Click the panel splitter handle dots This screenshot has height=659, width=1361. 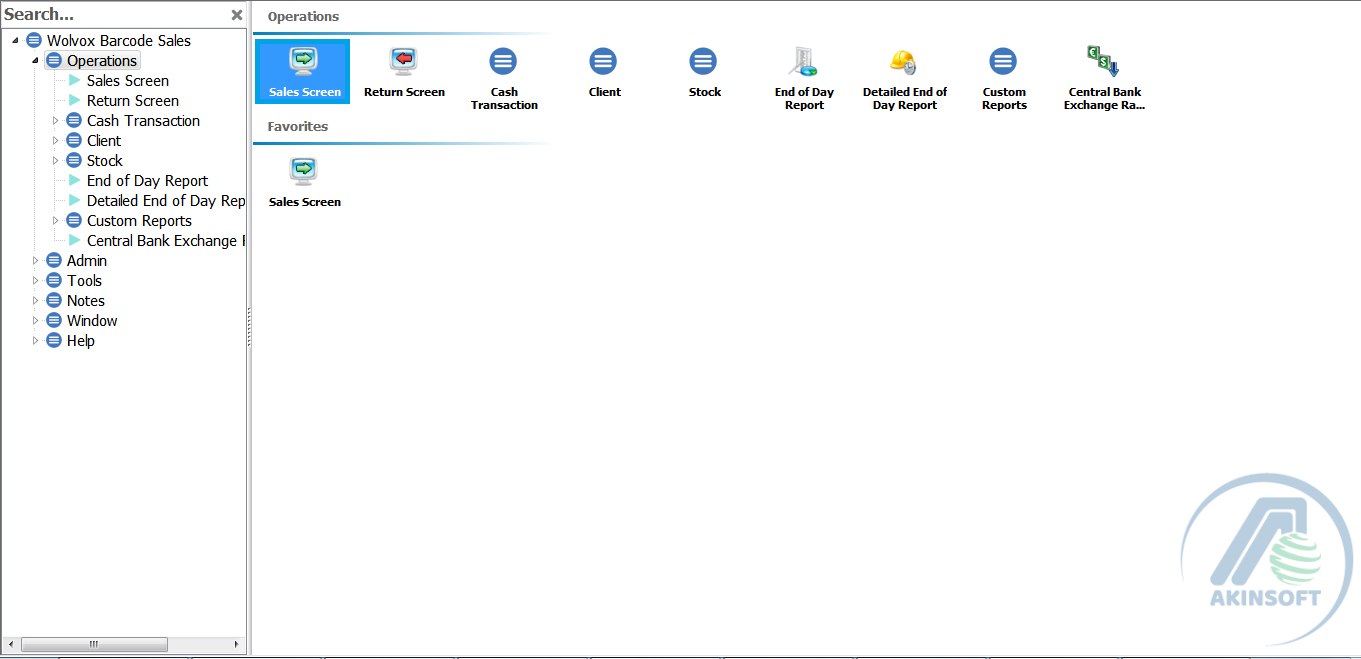point(249,327)
